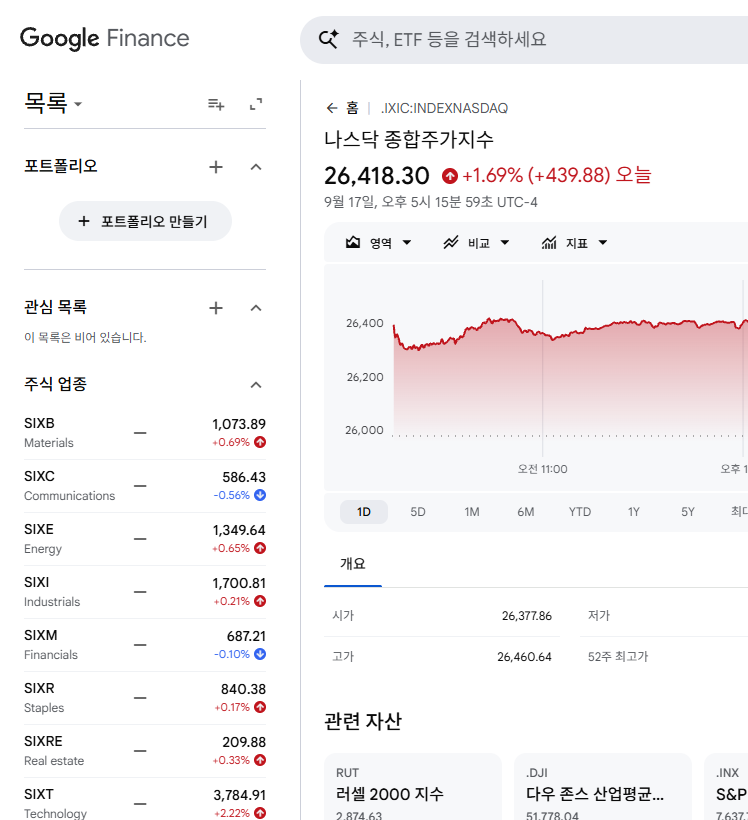This screenshot has height=820, width=748.
Task: Click the SIXM down-arrow change icon
Action: [260, 654]
